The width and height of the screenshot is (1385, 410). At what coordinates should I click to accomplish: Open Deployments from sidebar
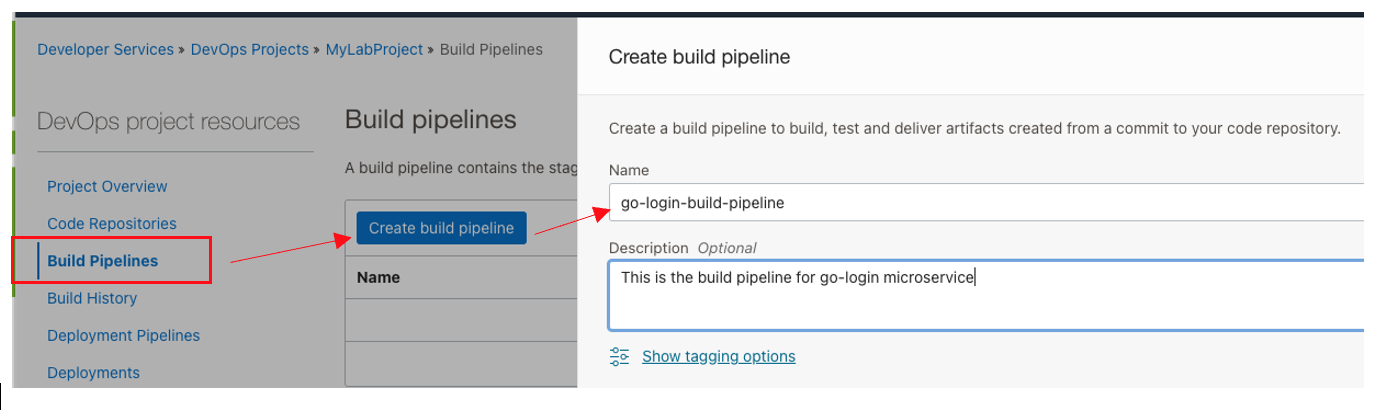[x=93, y=372]
